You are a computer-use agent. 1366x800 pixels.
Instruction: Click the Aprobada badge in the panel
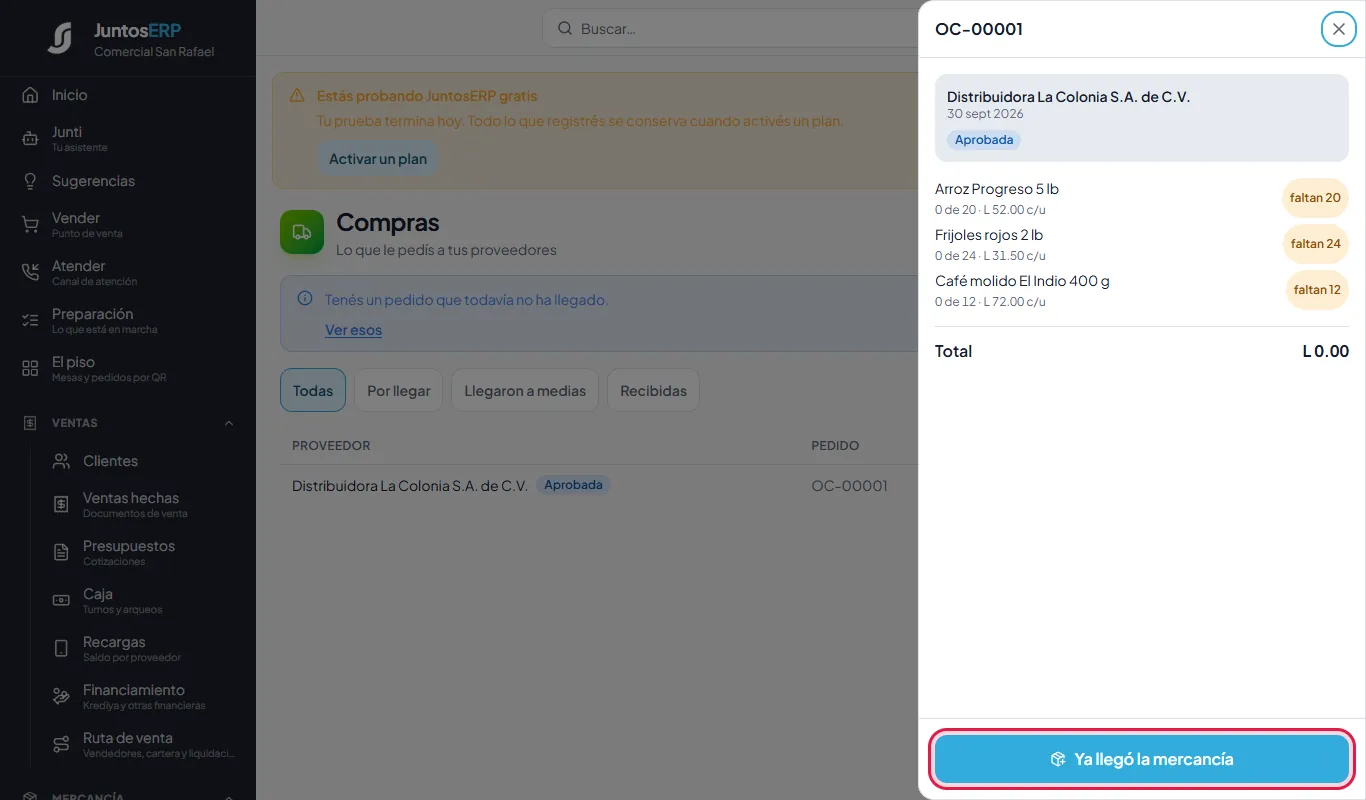click(x=984, y=140)
